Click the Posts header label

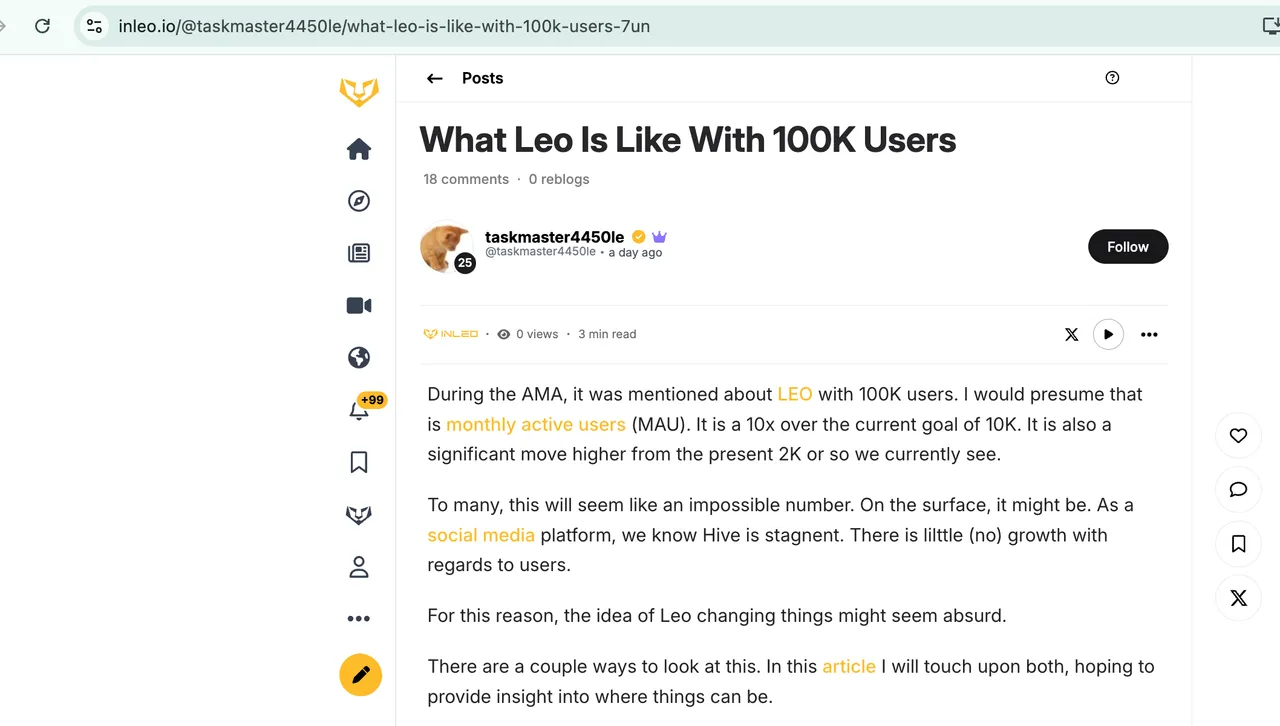pos(482,78)
